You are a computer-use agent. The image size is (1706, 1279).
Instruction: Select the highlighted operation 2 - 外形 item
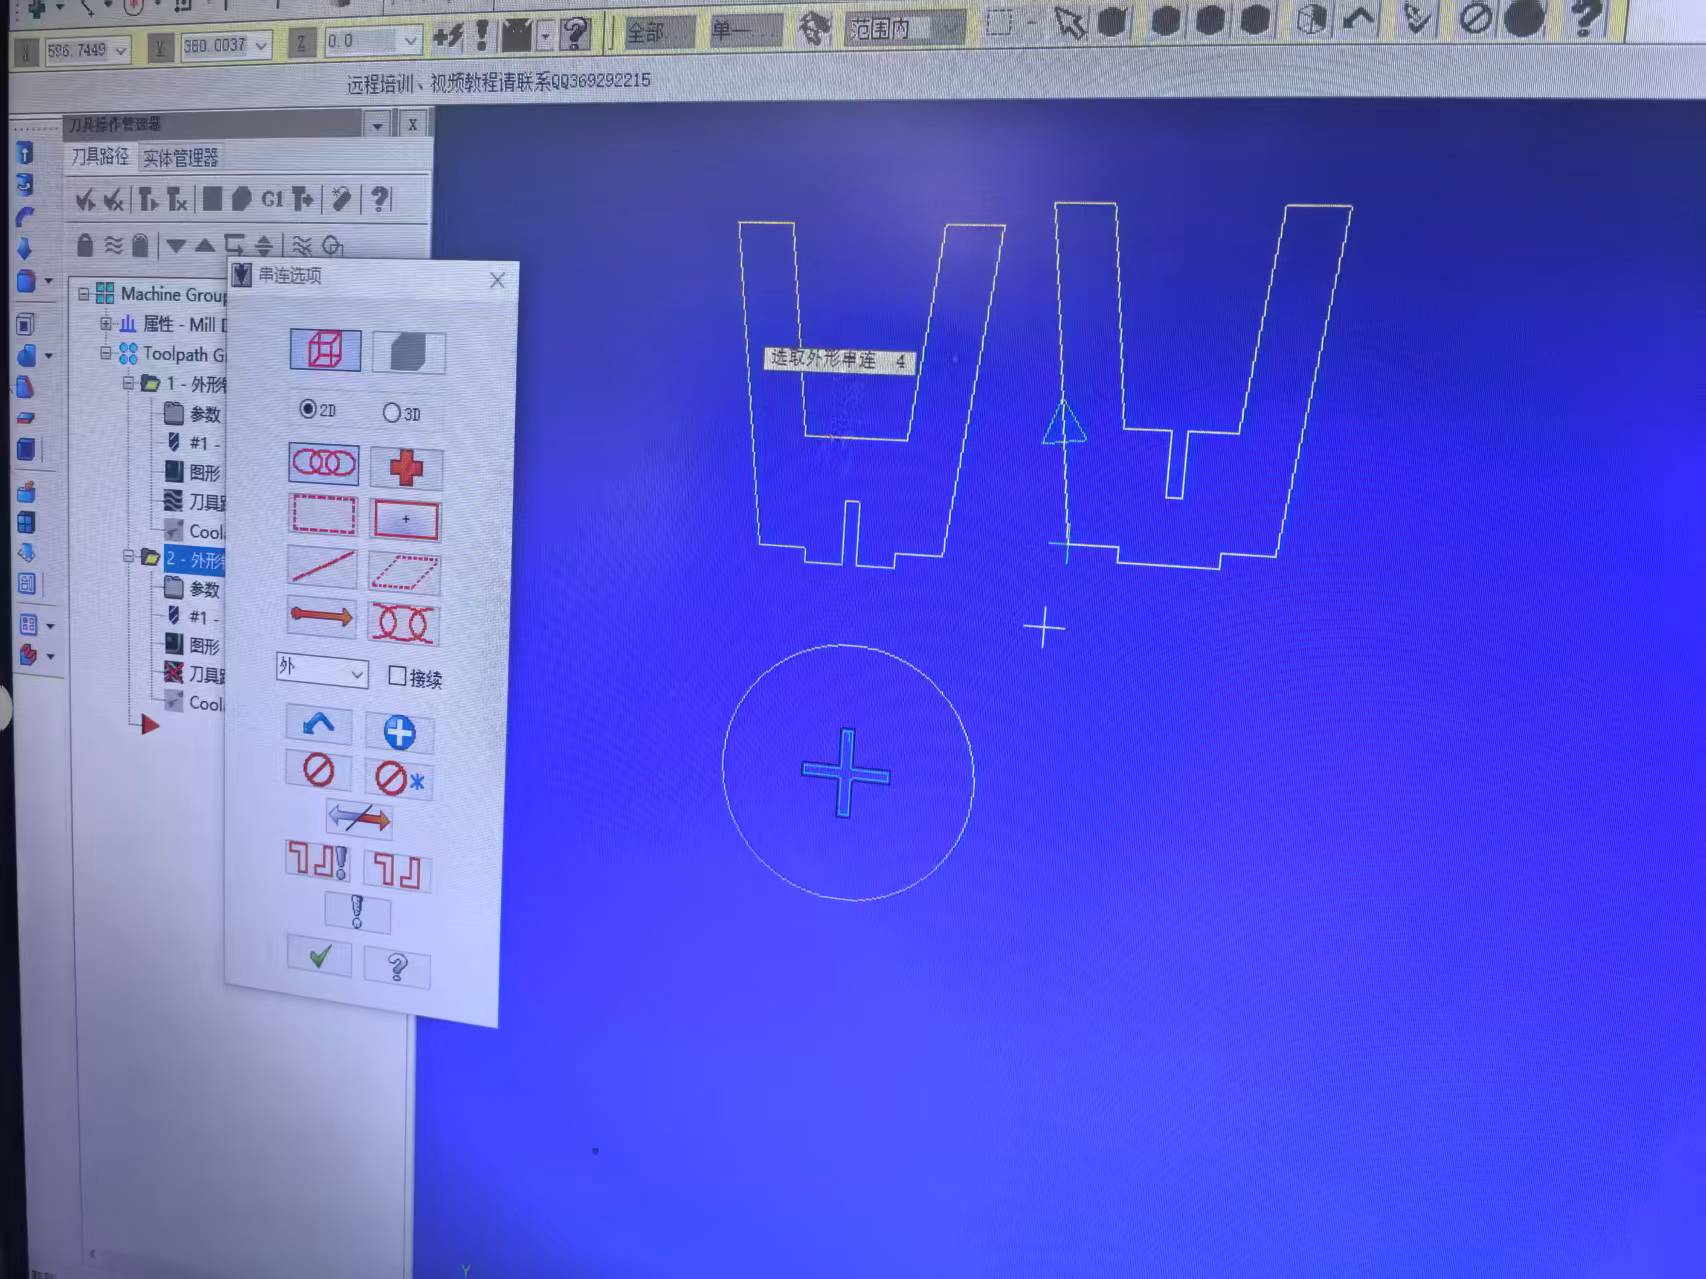pos(195,559)
